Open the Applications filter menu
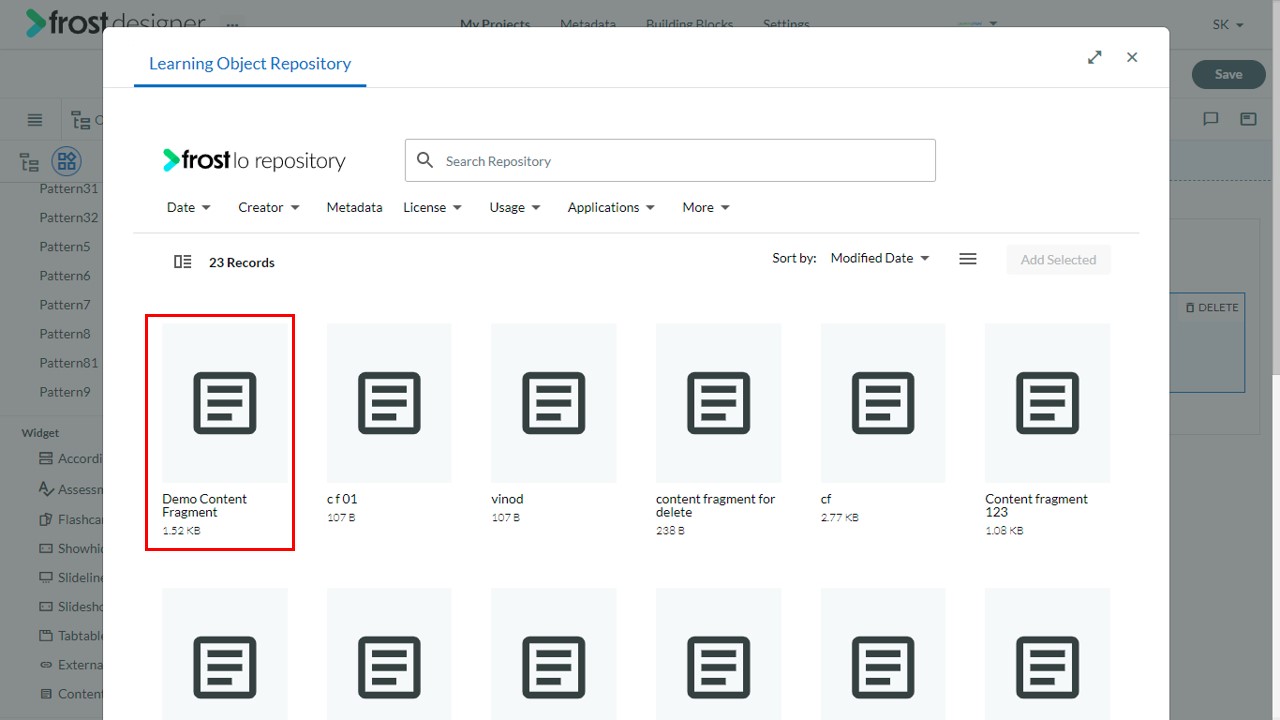 pyautogui.click(x=611, y=207)
